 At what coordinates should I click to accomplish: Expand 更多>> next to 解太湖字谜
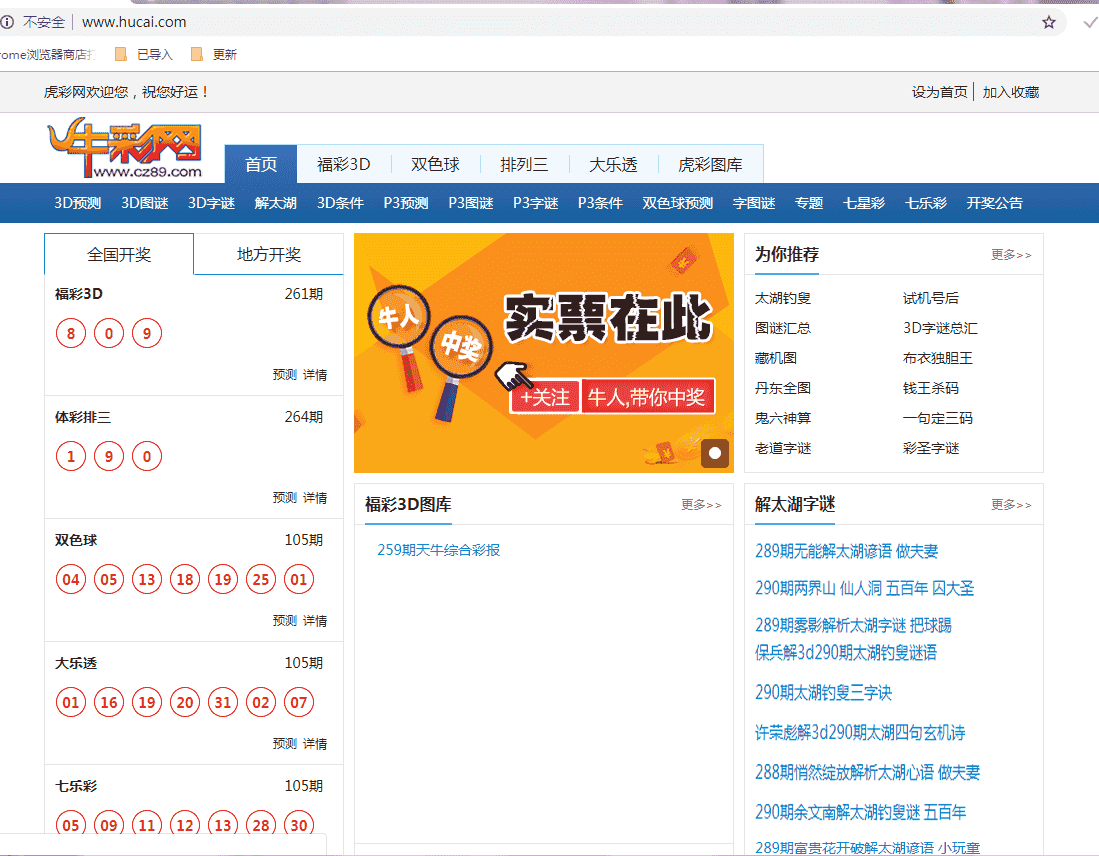click(x=1011, y=505)
